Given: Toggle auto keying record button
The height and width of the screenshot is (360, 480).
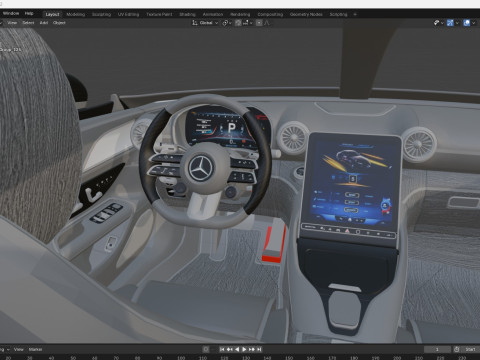Looking at the screenshot, I should coord(206,349).
